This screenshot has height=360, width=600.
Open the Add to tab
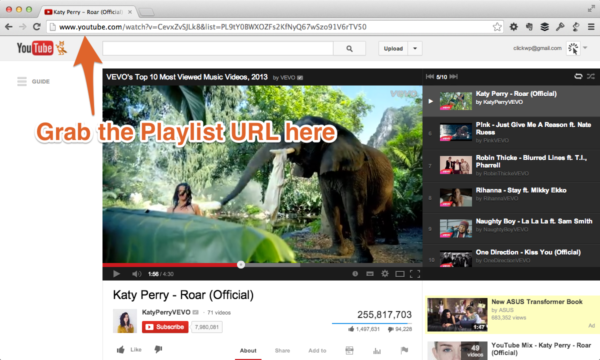pos(317,350)
